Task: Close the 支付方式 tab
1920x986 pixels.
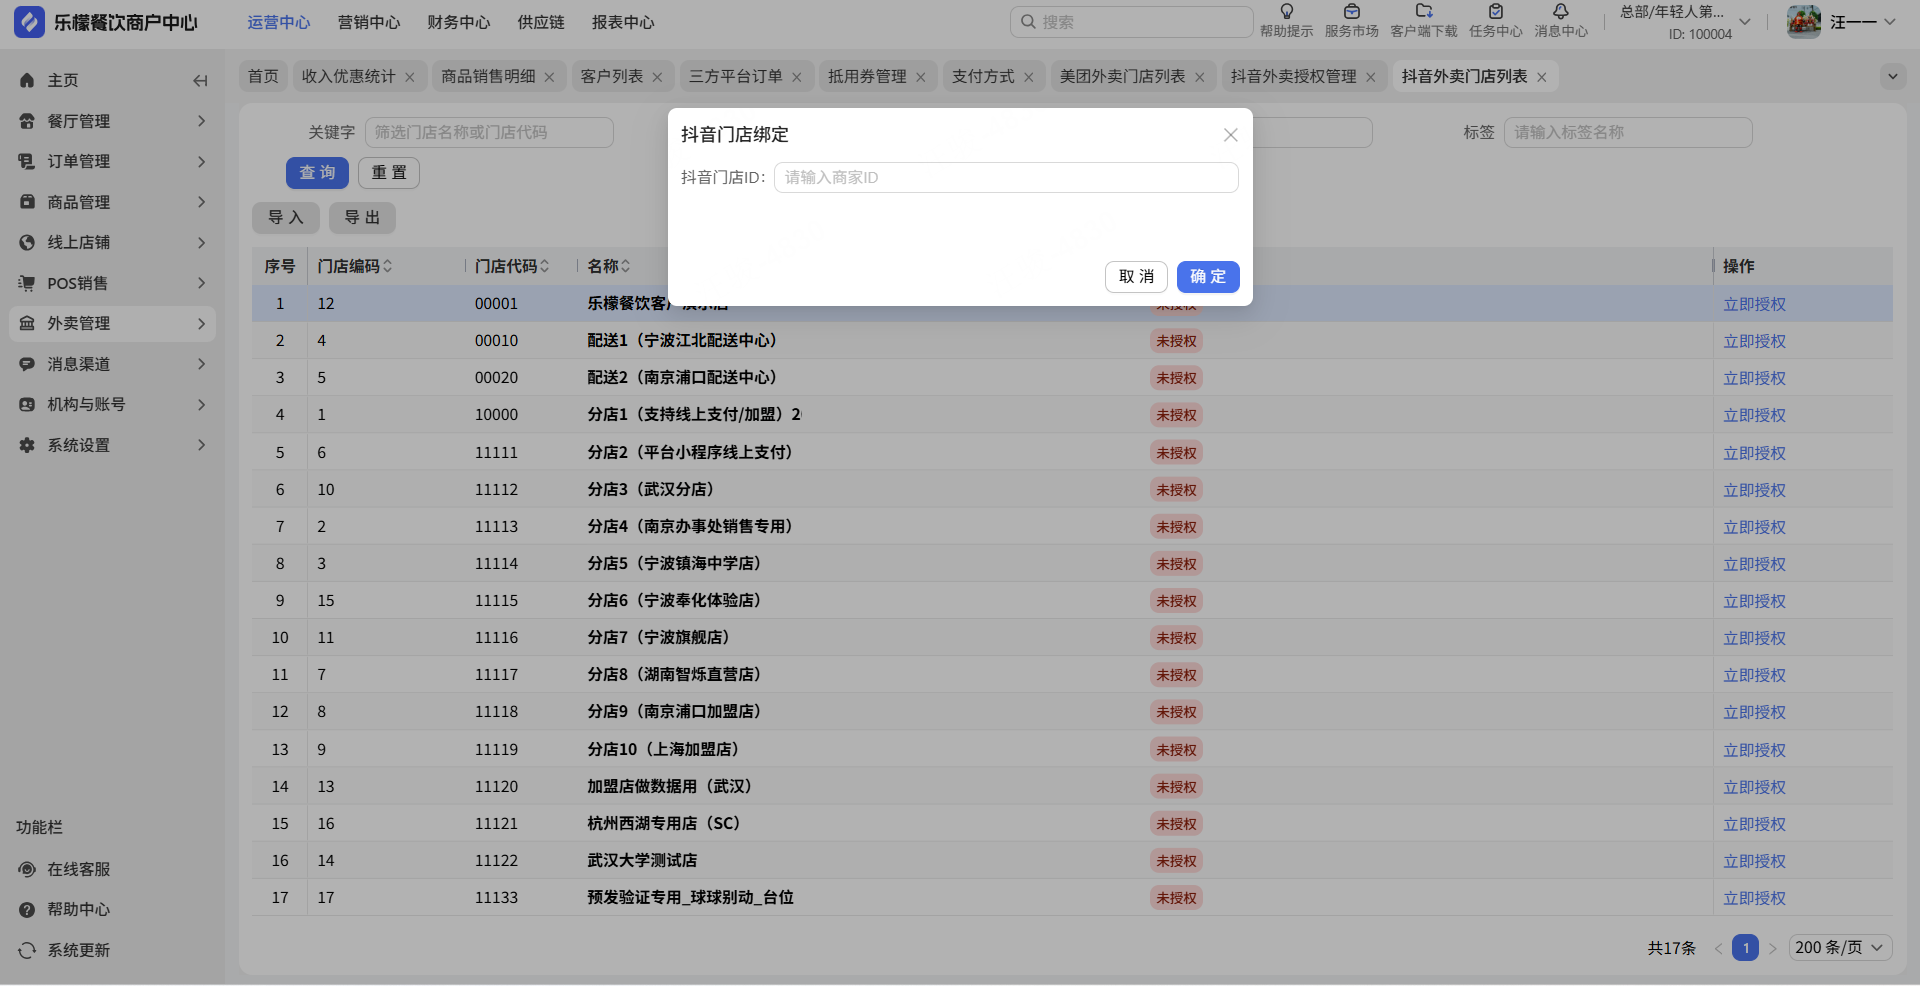Action: click(x=1029, y=77)
